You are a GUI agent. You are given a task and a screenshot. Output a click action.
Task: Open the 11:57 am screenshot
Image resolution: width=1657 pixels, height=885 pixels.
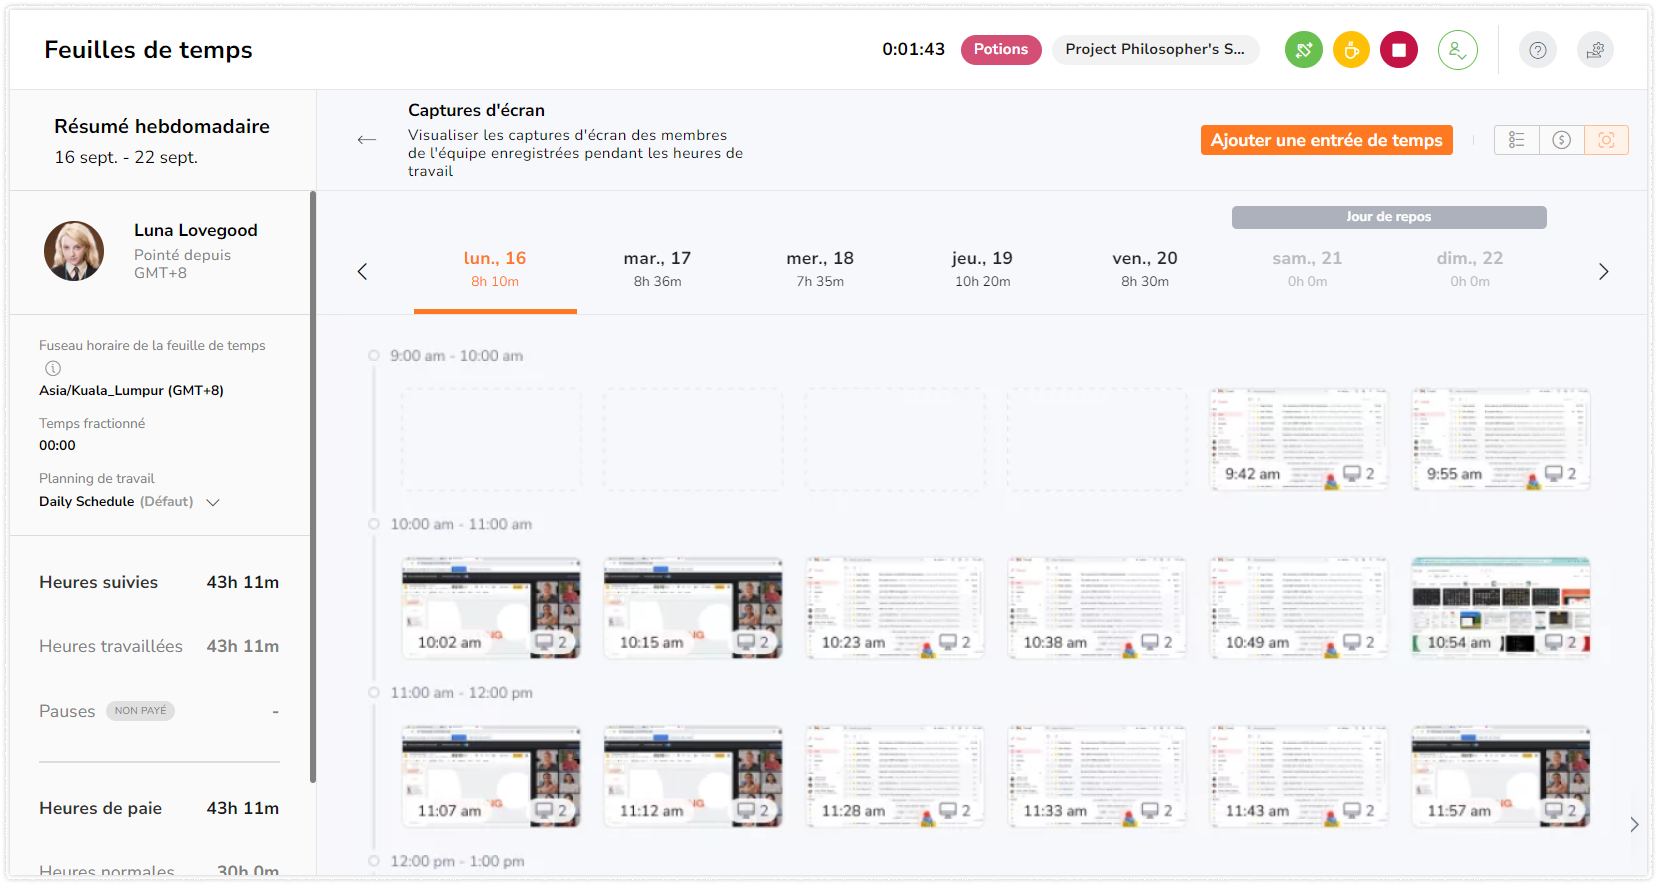pos(1501,777)
